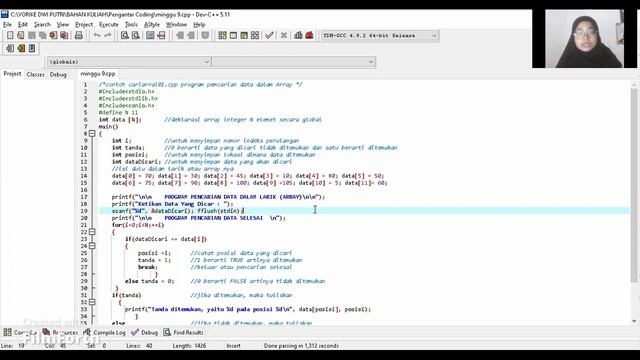
Task: Click the Compile and Run icon
Action: 244,36
